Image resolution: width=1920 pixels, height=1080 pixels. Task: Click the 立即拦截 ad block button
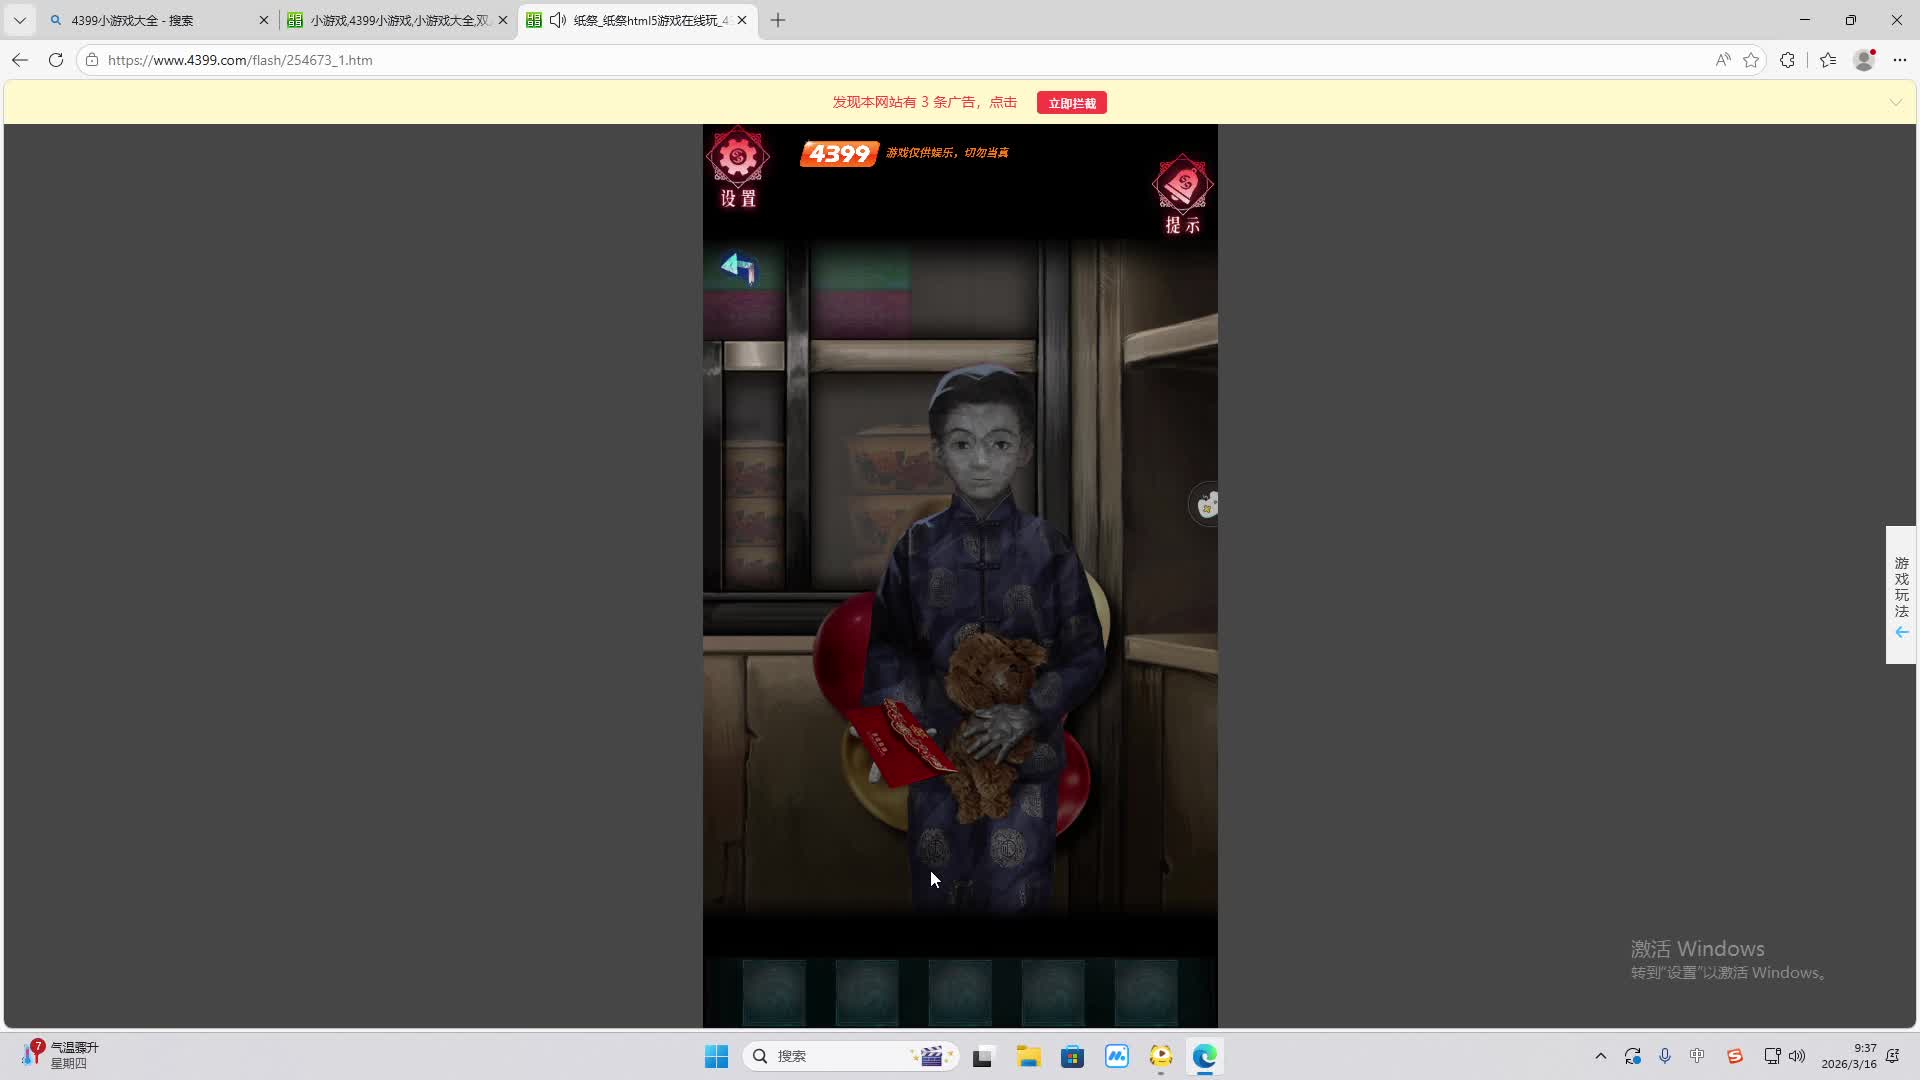coord(1071,103)
